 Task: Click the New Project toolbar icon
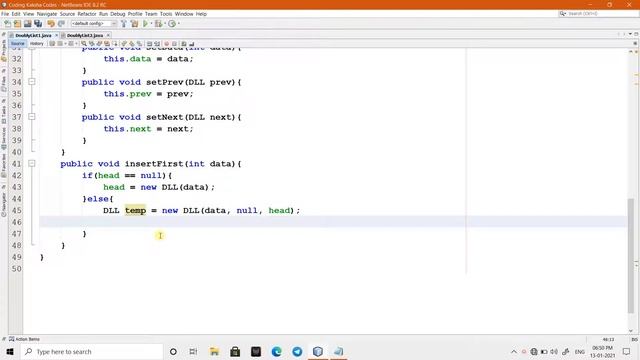[18, 24]
